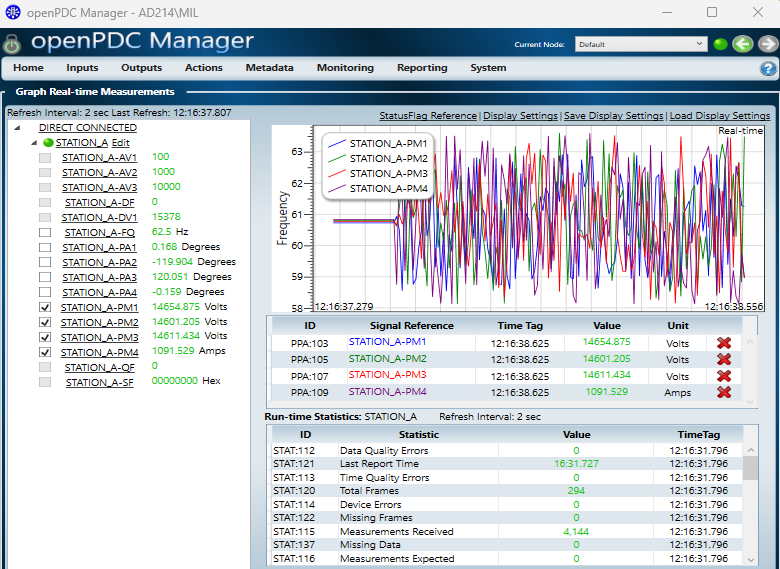Click the gray forward arrow navigation icon
This screenshot has height=569, width=780.
tap(765, 44)
